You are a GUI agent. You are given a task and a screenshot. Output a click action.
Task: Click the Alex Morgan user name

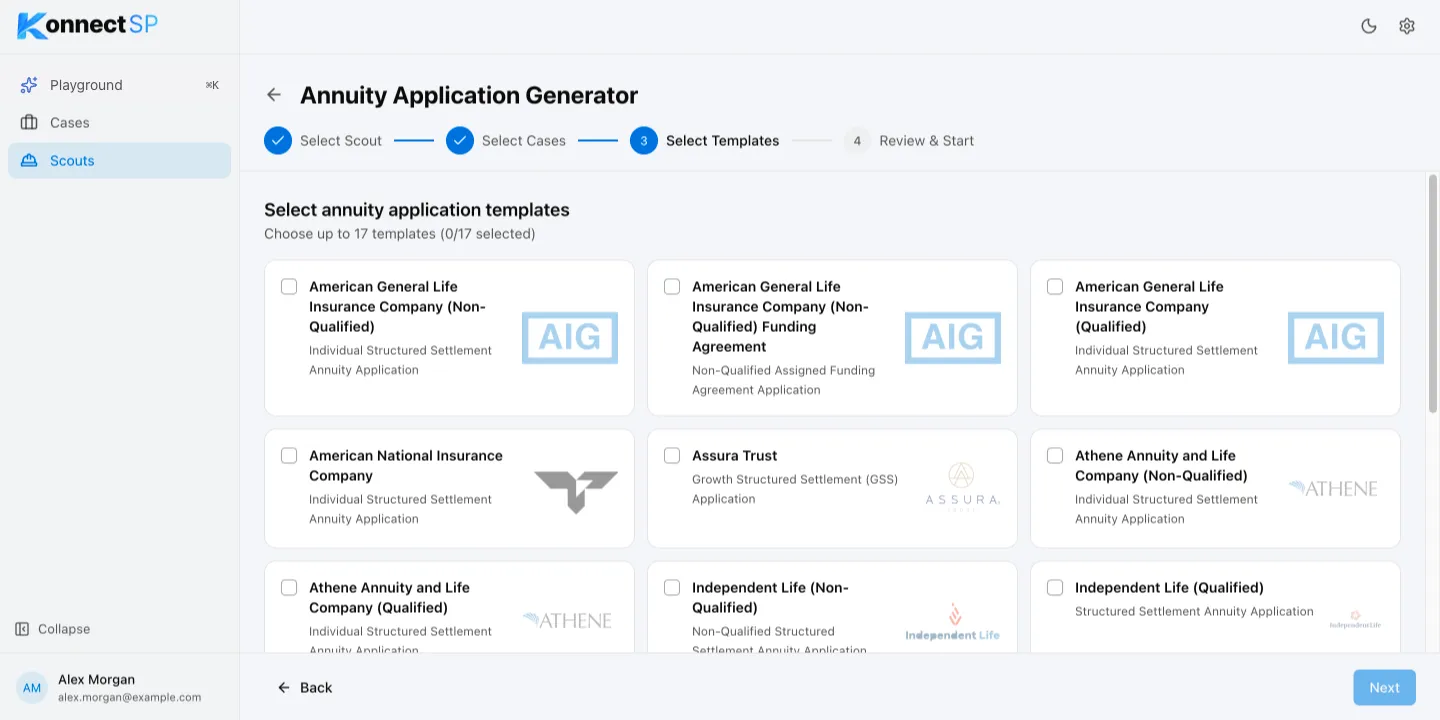96,680
